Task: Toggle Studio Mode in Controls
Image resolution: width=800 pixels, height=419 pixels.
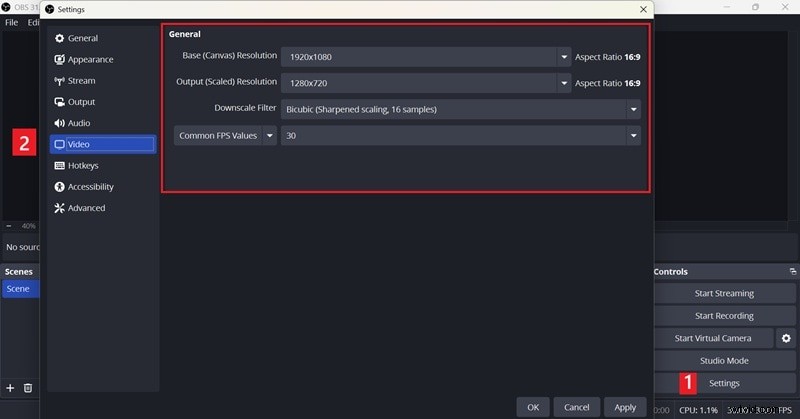Action: tap(724, 361)
